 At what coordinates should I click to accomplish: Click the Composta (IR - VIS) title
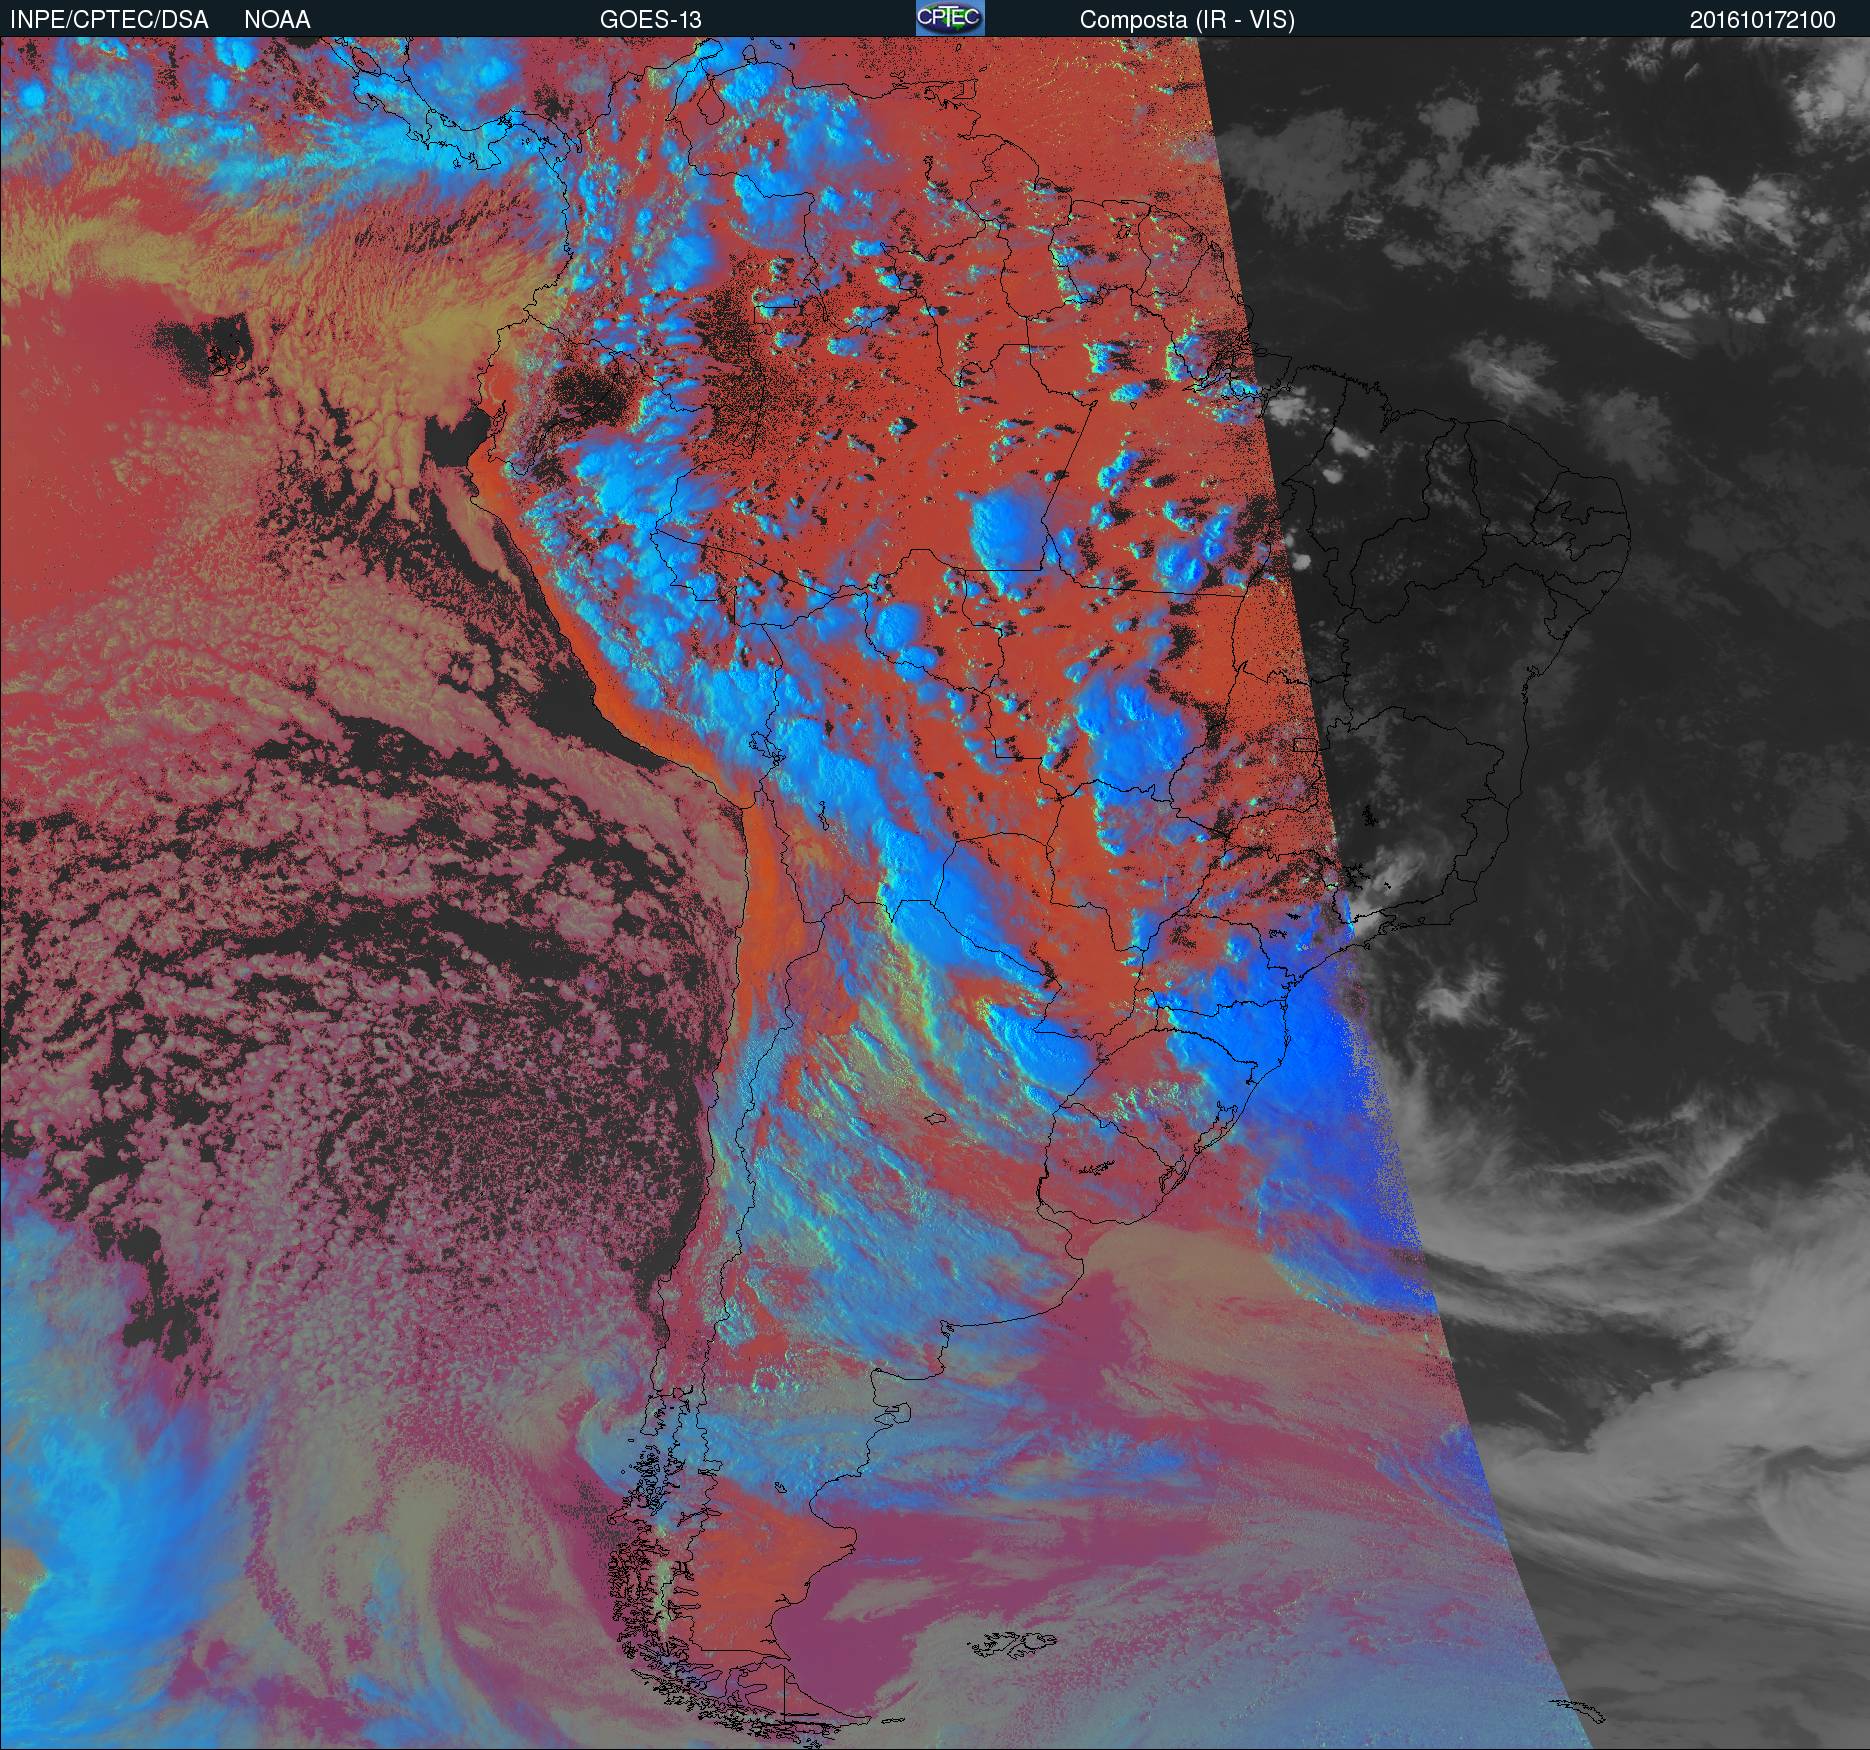click(1186, 19)
